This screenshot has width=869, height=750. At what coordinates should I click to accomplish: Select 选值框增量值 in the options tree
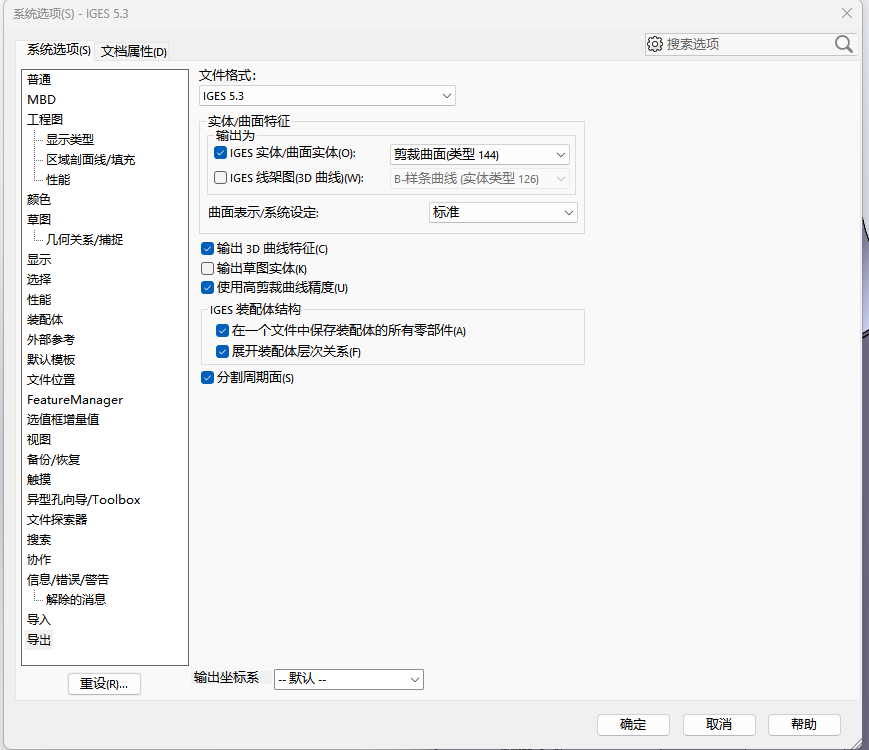click(x=63, y=420)
